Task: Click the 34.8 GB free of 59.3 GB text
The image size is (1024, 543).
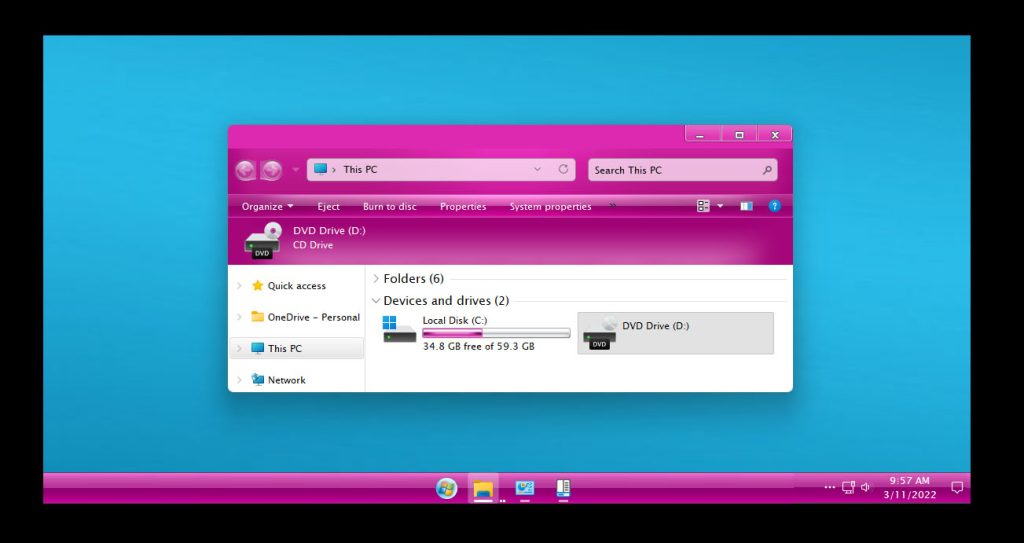Action: click(479, 346)
